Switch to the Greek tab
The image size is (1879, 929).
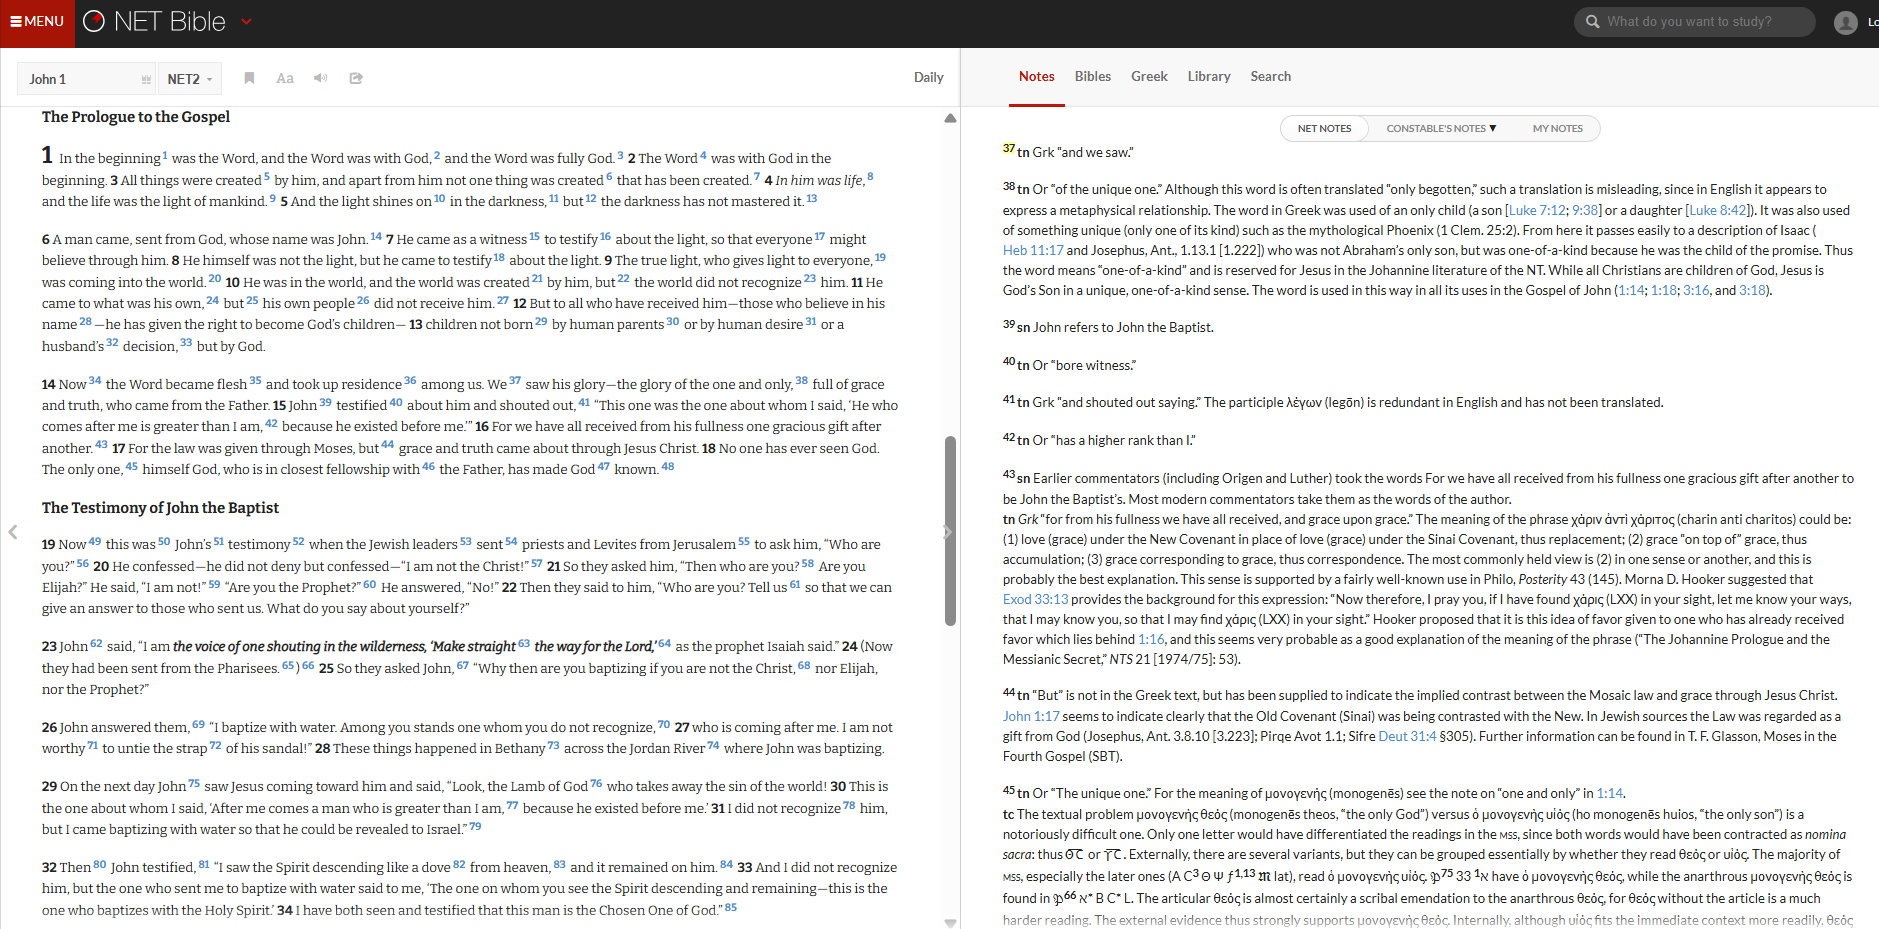(1149, 77)
